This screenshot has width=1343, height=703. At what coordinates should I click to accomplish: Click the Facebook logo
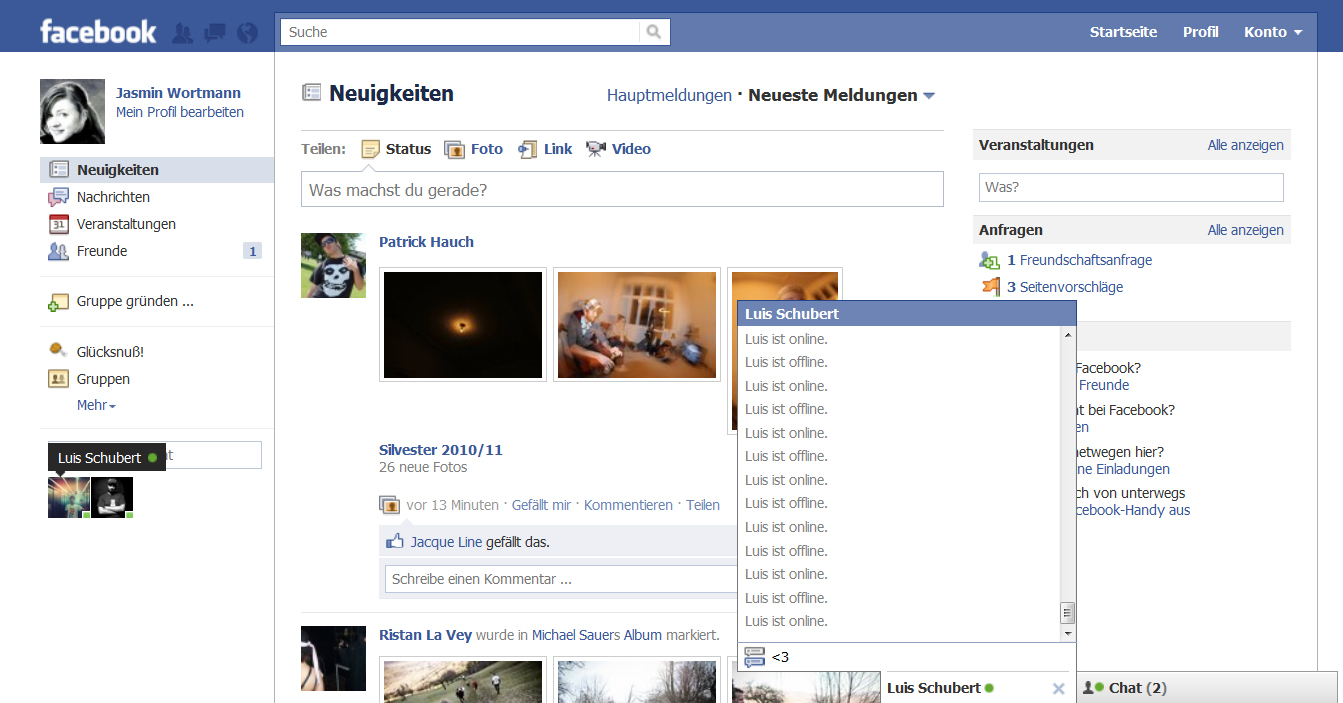pos(98,32)
